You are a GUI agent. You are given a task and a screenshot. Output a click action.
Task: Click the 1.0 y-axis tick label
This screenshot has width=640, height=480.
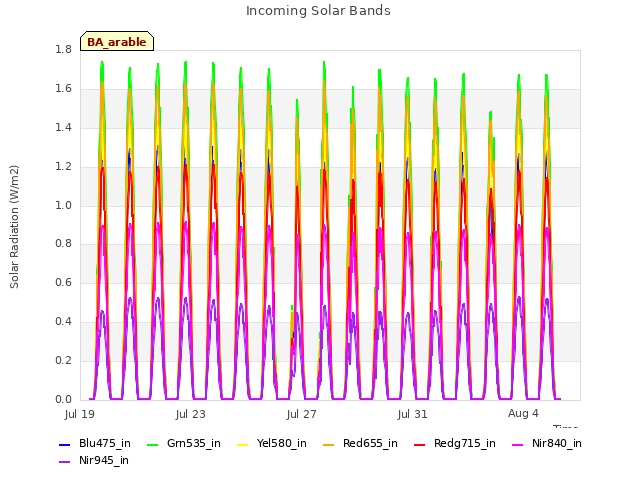coord(63,205)
